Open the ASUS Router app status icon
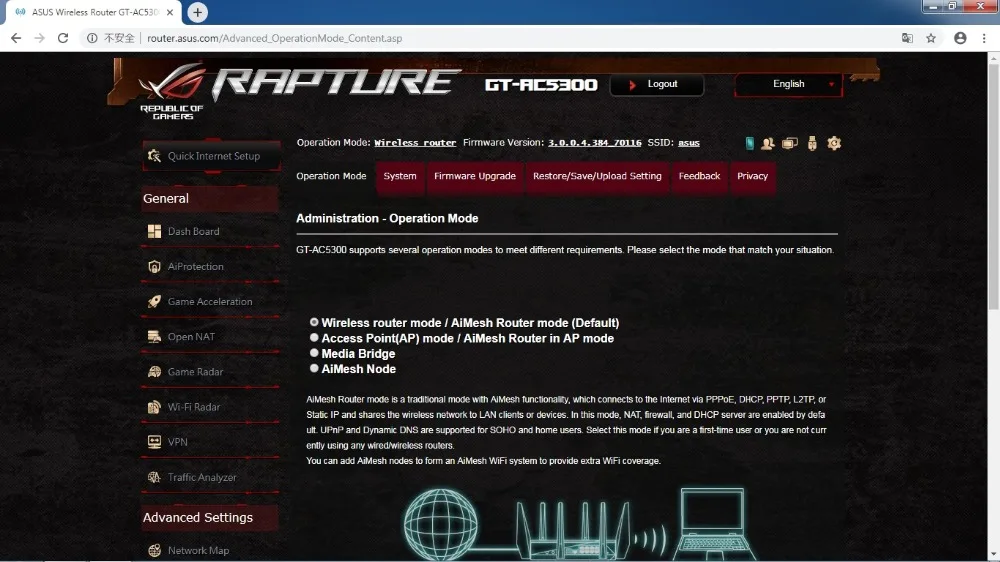1000x562 pixels. (x=749, y=143)
